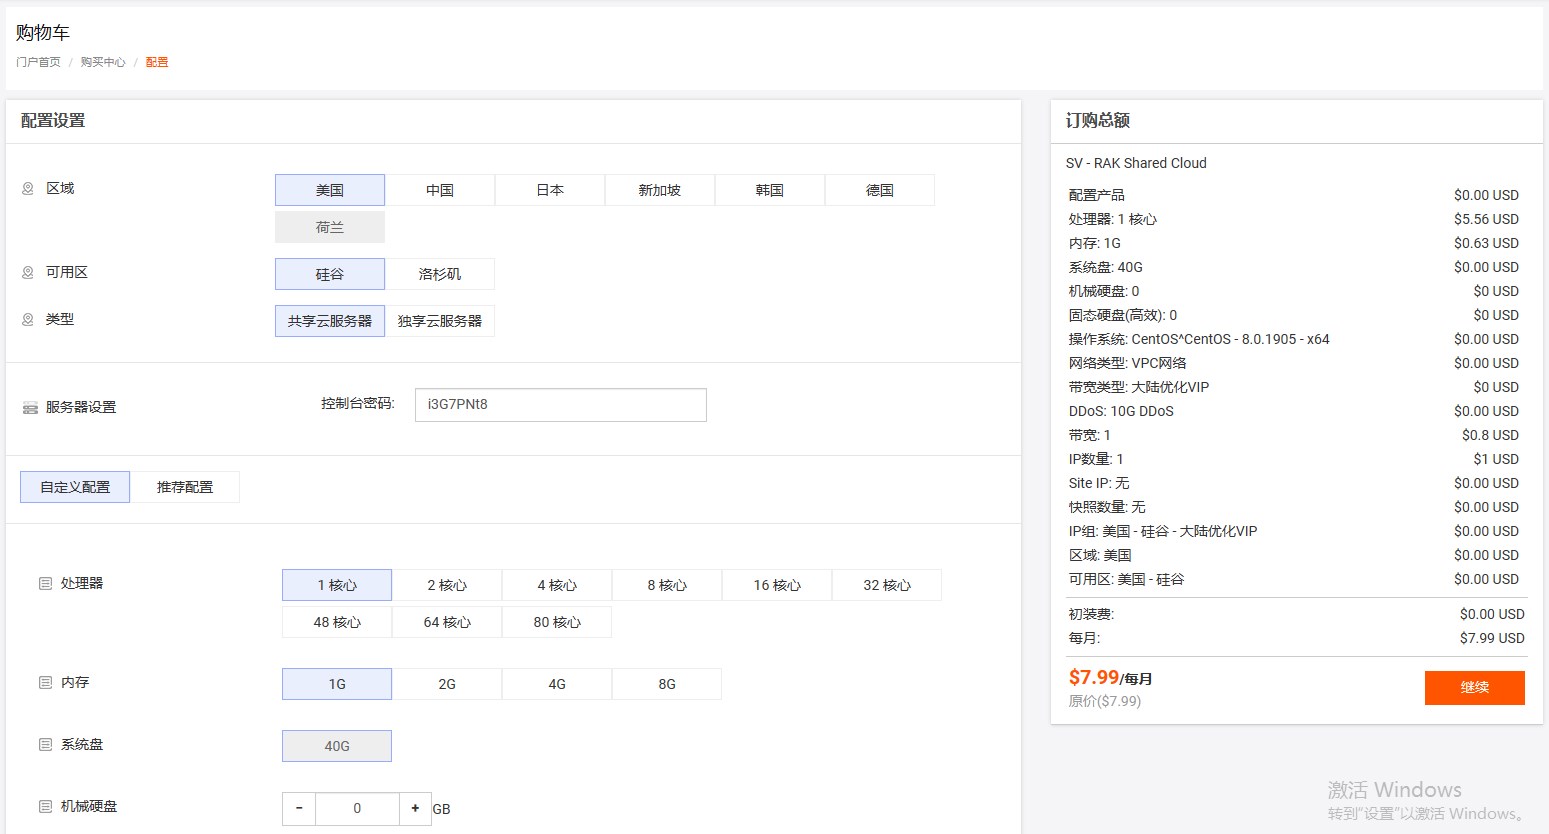1549x834 pixels.
Task: Choose 8G memory option
Action: point(666,684)
